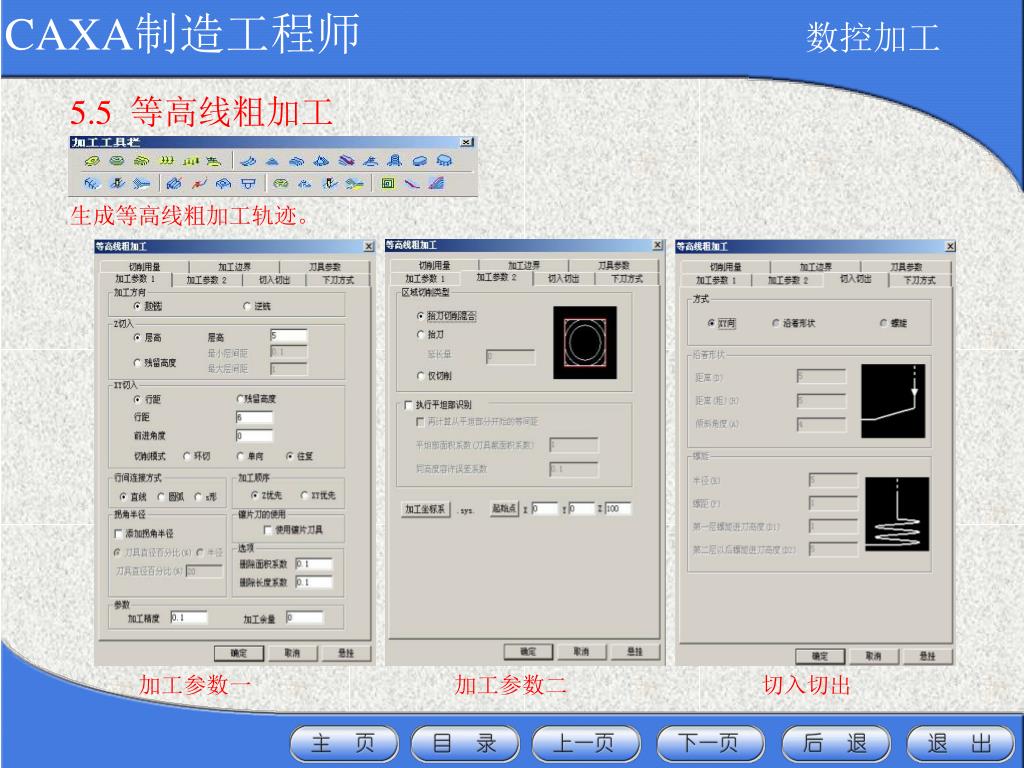Click seventh blue cylinder-shaped finishing icon, top row
Viewport: 1024px width, 768px height.
coord(394,161)
